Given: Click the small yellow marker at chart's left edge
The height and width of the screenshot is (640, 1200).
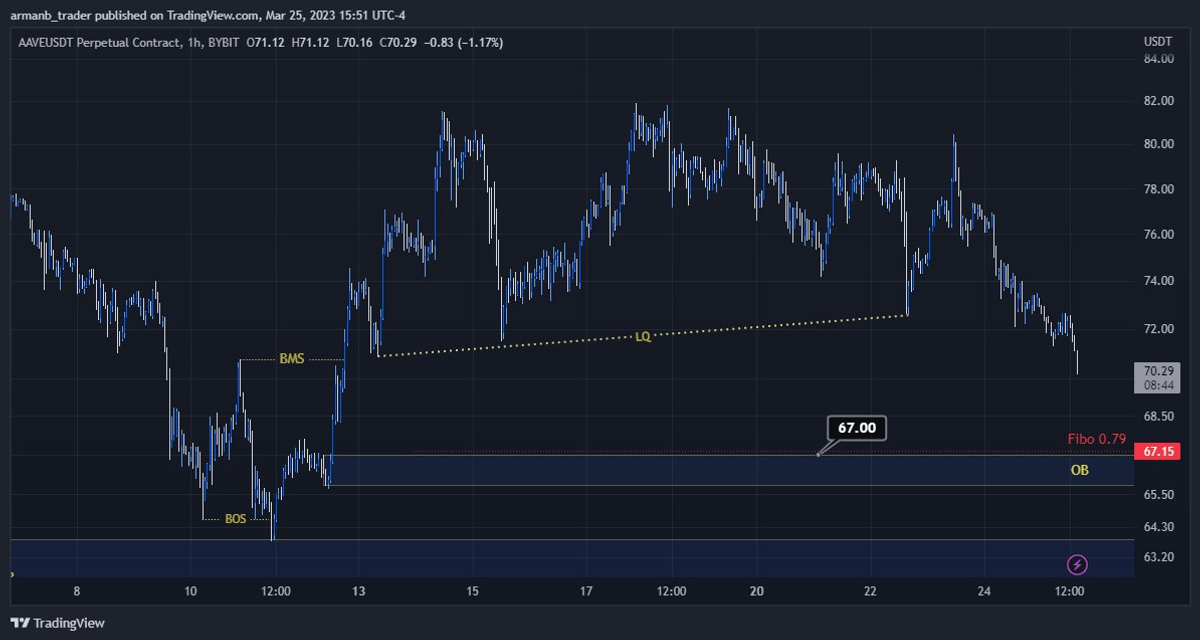Looking at the screenshot, I should (x=11, y=575).
